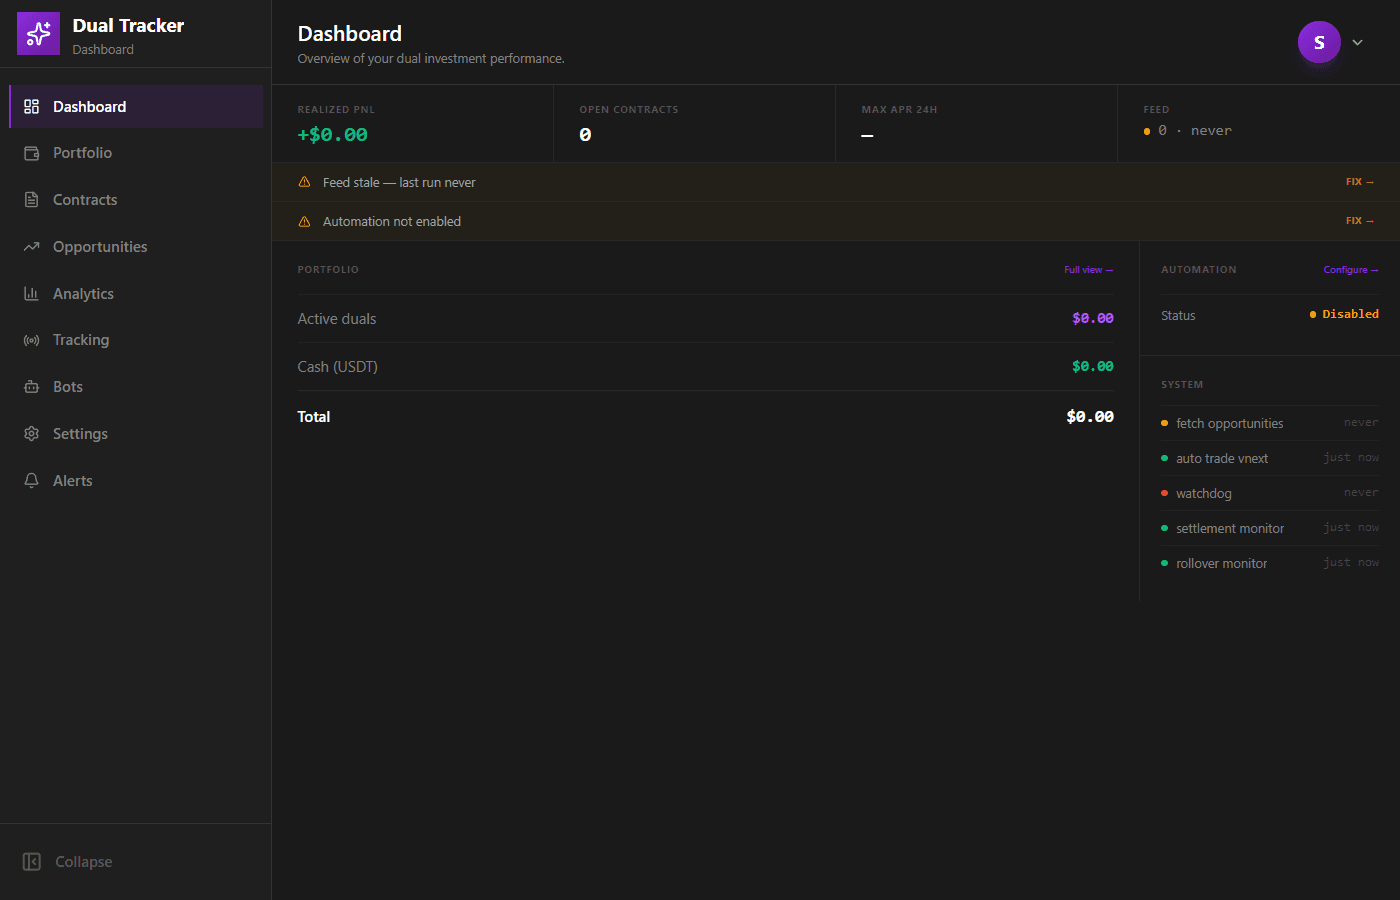Click the fetch opportunities status dot

(x=1164, y=423)
